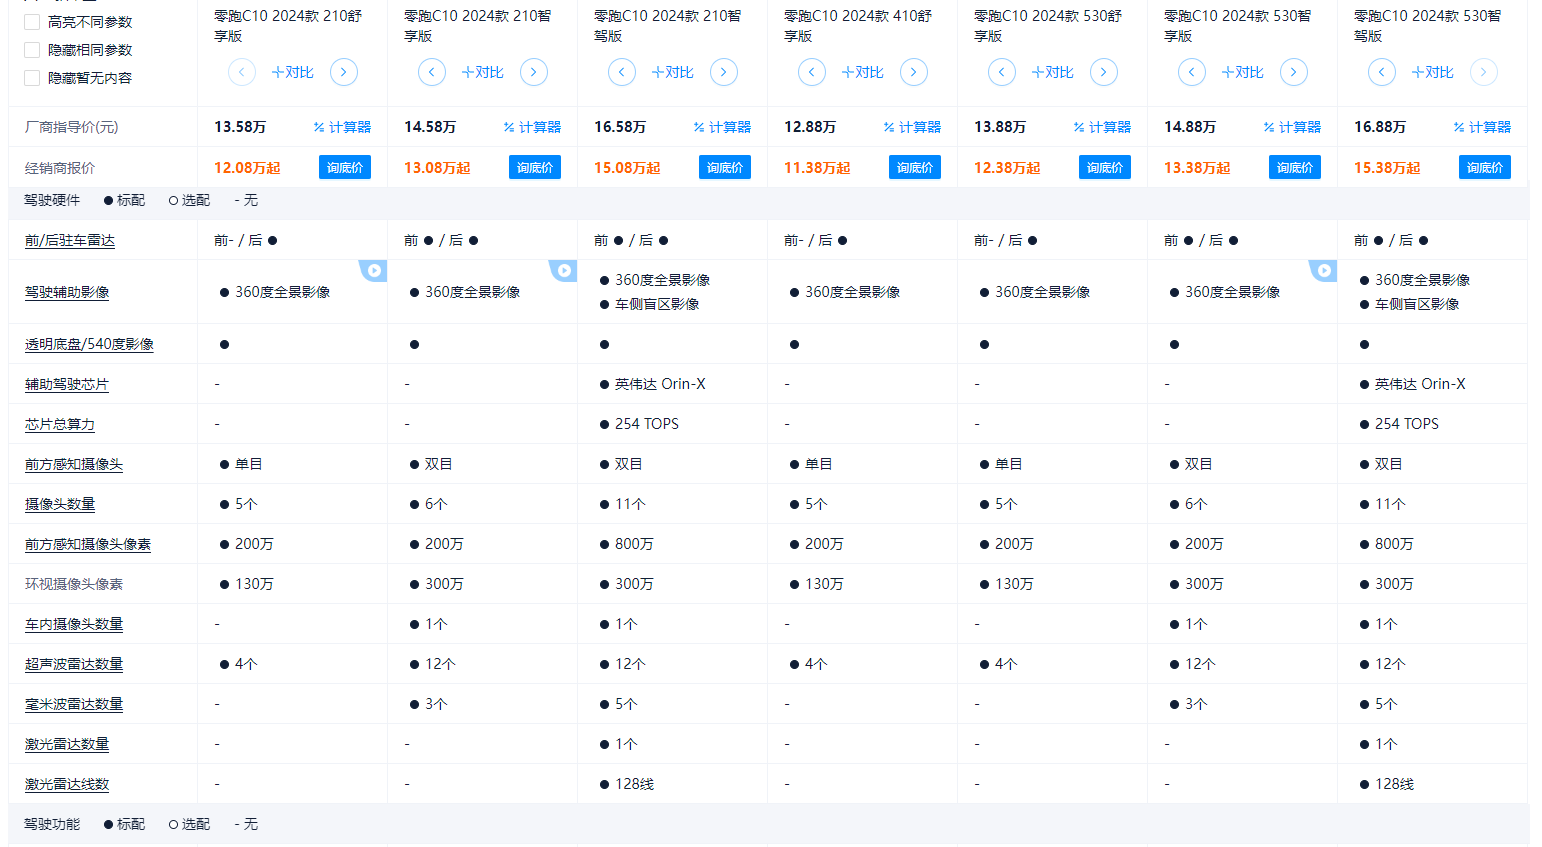This screenshot has height=847, width=1542.
Task: Click the right arrow under 410舒享版
Action: pyautogui.click(x=913, y=72)
